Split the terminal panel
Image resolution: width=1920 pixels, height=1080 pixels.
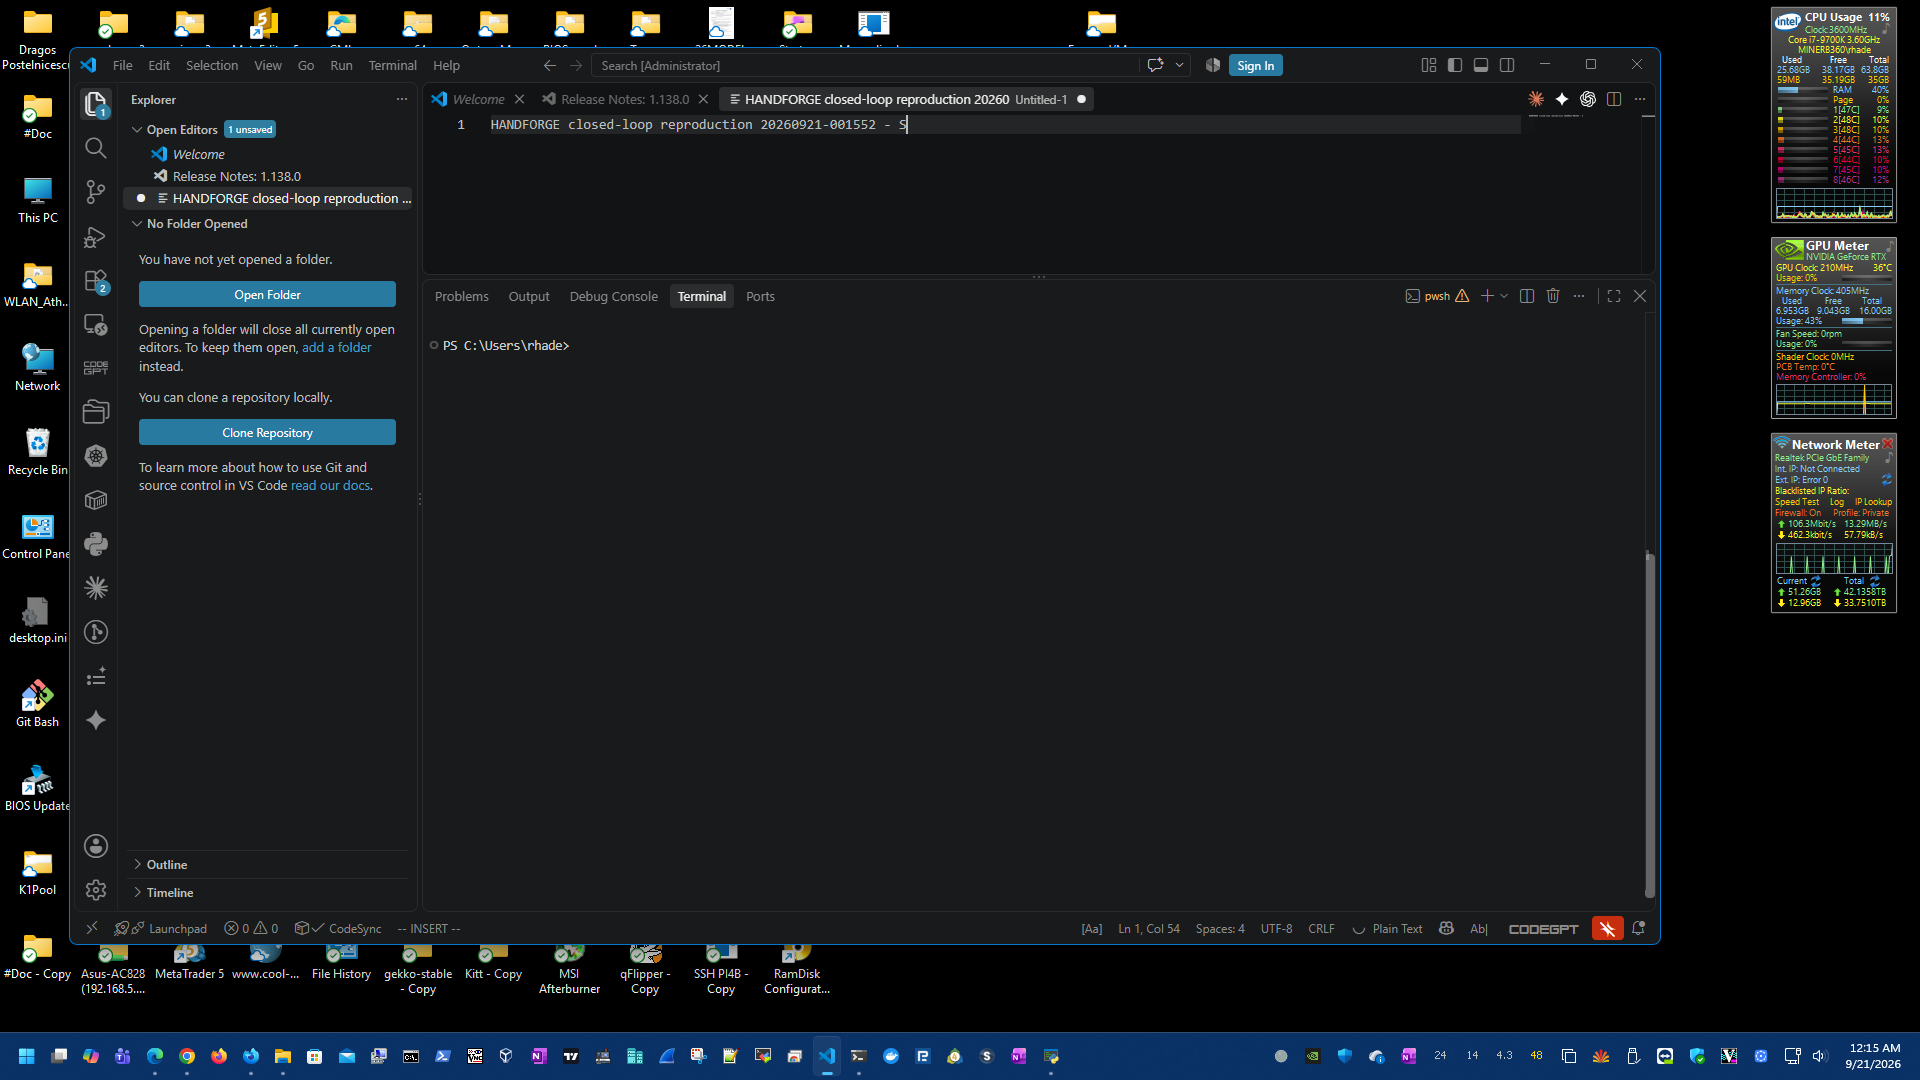click(1527, 296)
